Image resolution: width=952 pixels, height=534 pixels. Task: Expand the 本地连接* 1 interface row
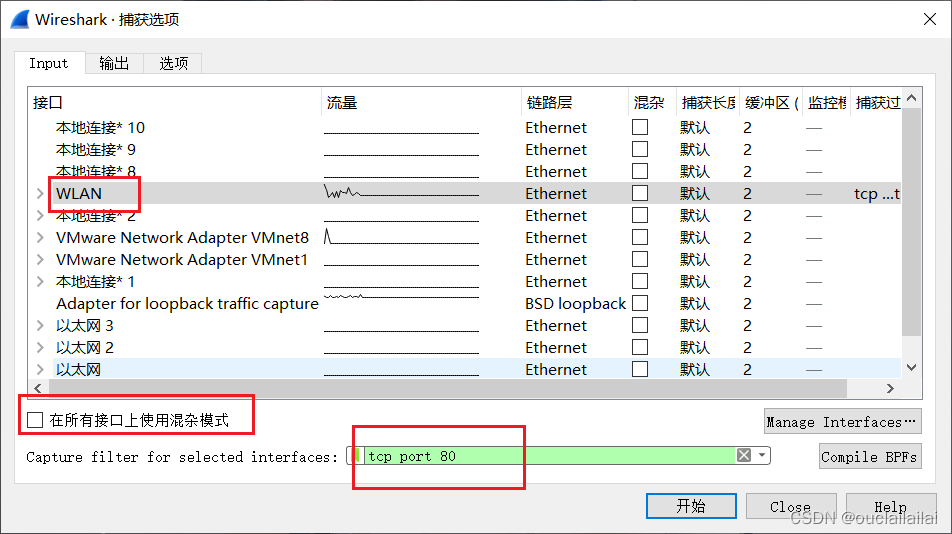(x=40, y=282)
